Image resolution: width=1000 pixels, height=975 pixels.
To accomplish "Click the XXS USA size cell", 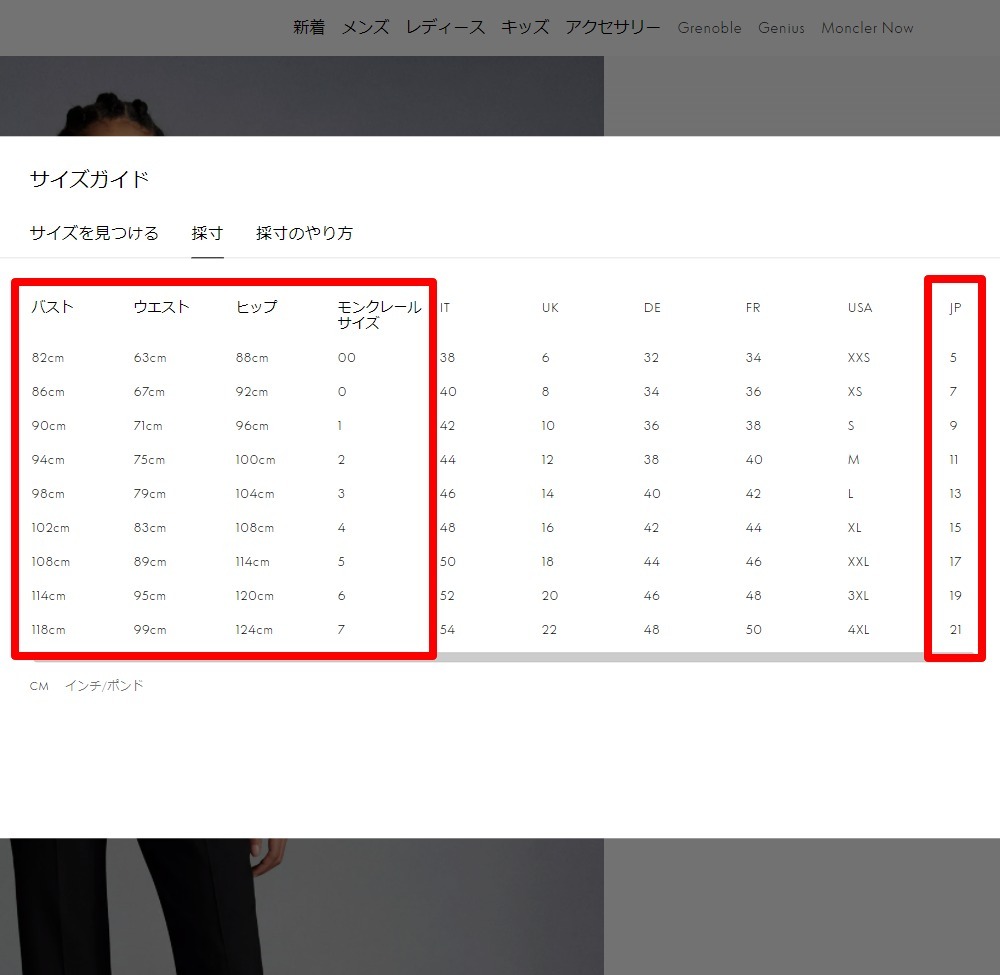I will [x=858, y=358].
